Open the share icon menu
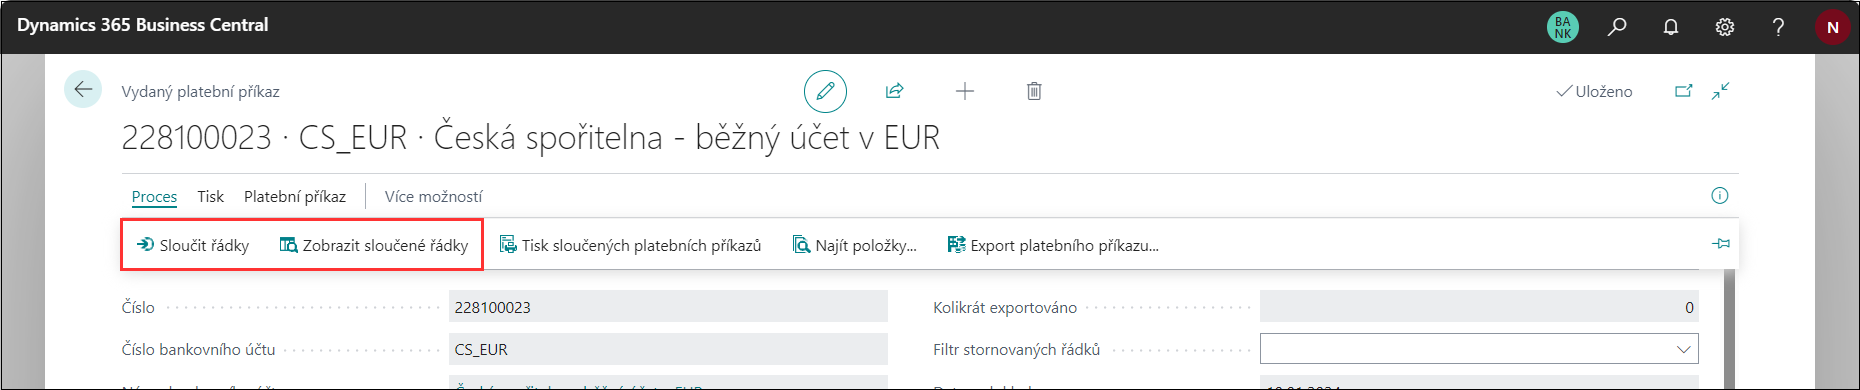Viewport: 1860px width, 390px height. 894,91
